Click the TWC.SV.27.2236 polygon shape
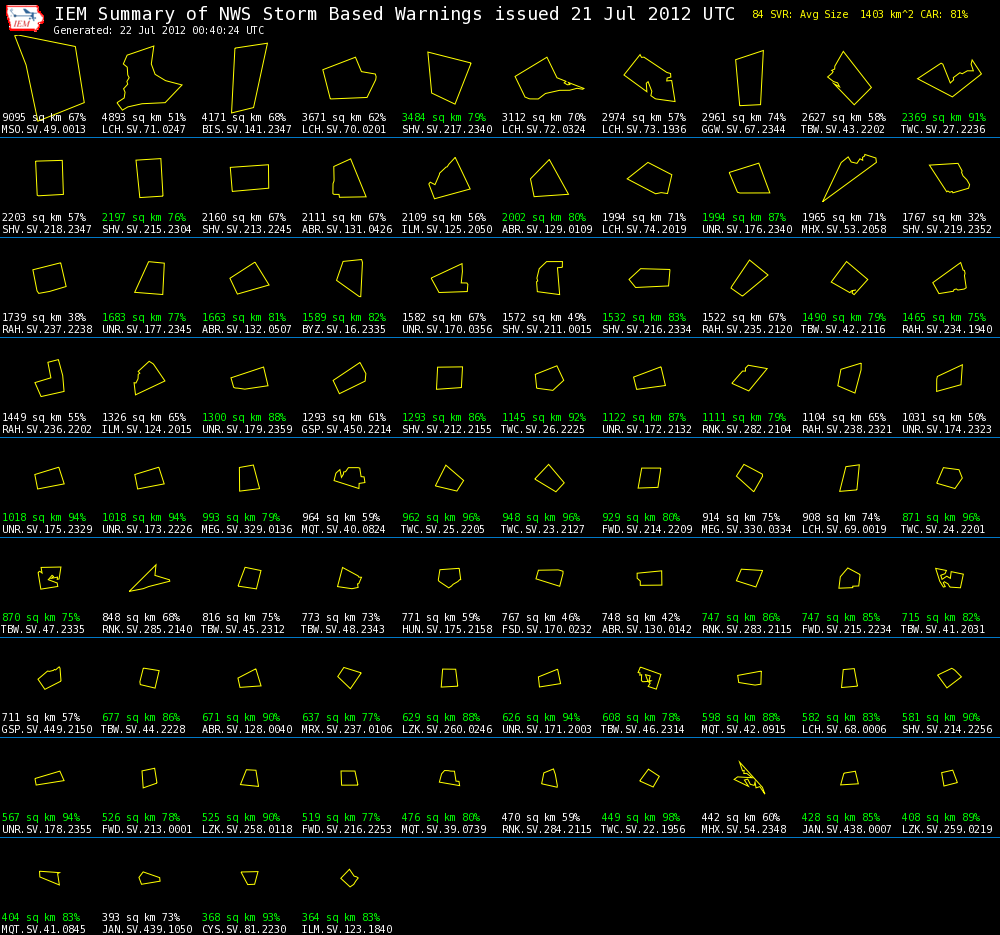 (x=948, y=78)
